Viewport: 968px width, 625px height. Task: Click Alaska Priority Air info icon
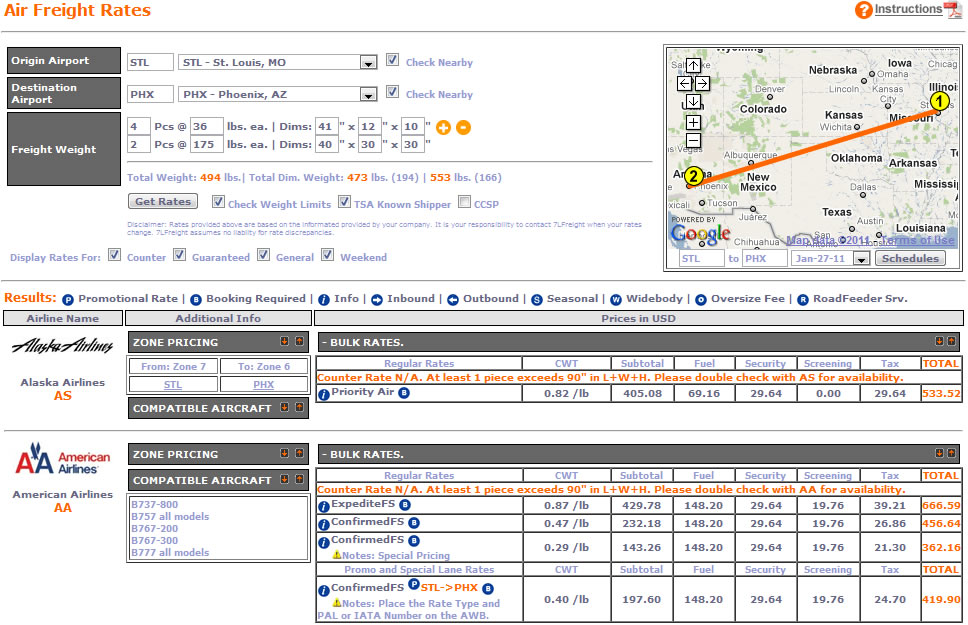(x=323, y=394)
